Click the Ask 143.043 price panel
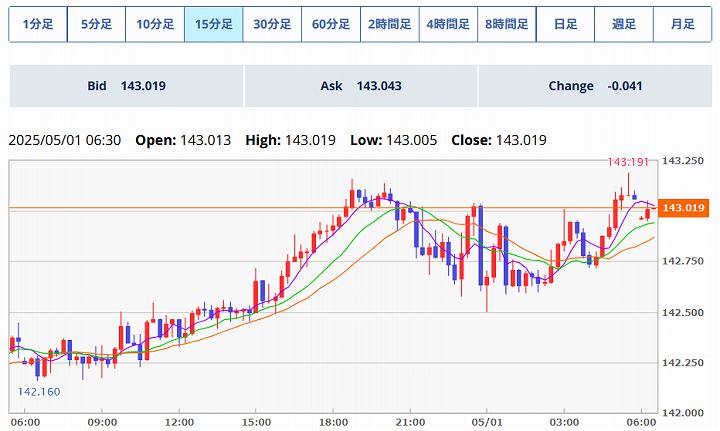 point(361,86)
